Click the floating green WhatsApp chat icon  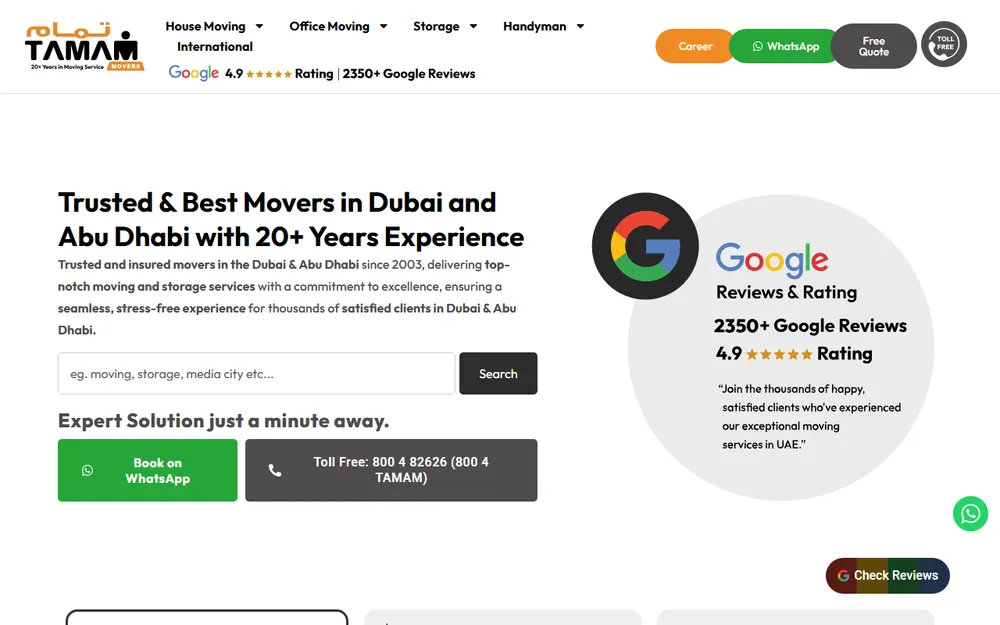970,513
